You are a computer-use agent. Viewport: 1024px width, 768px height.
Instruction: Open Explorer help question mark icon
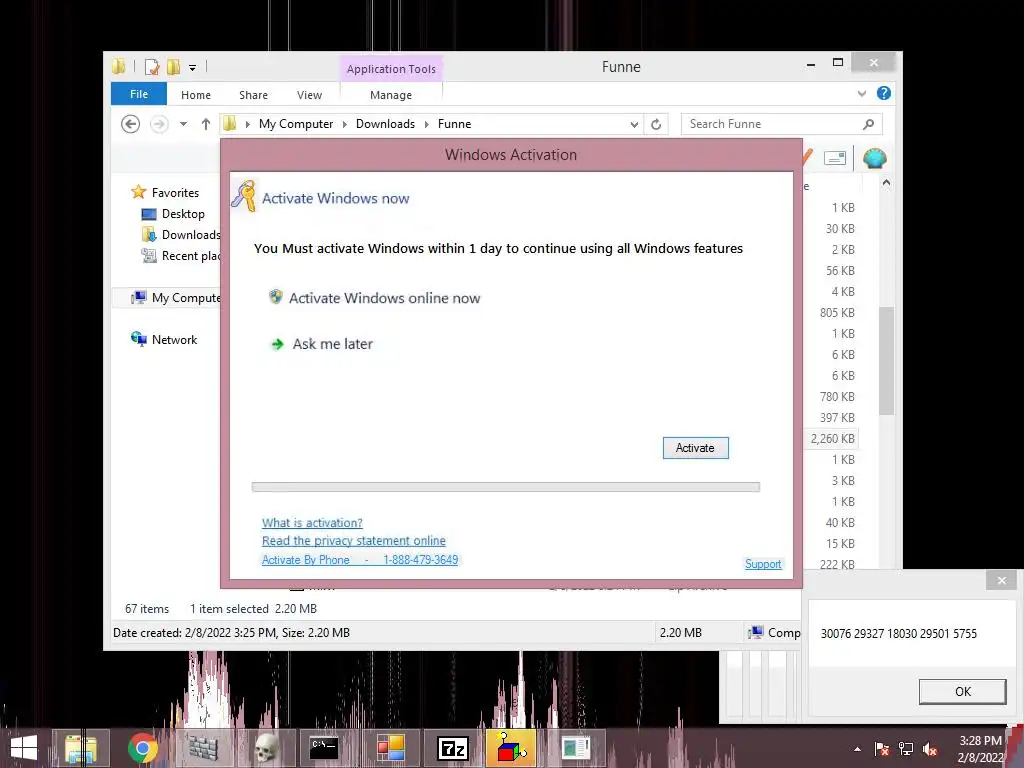coord(884,93)
